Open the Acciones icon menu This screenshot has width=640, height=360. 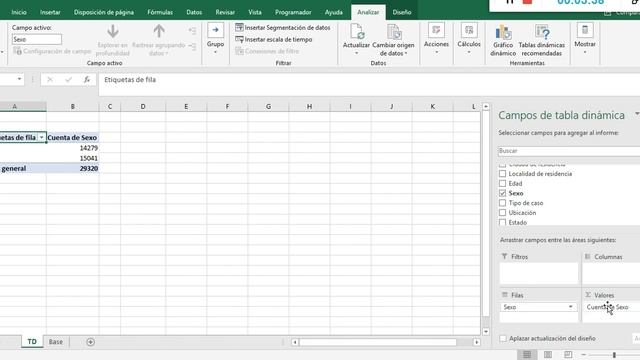[x=436, y=30]
